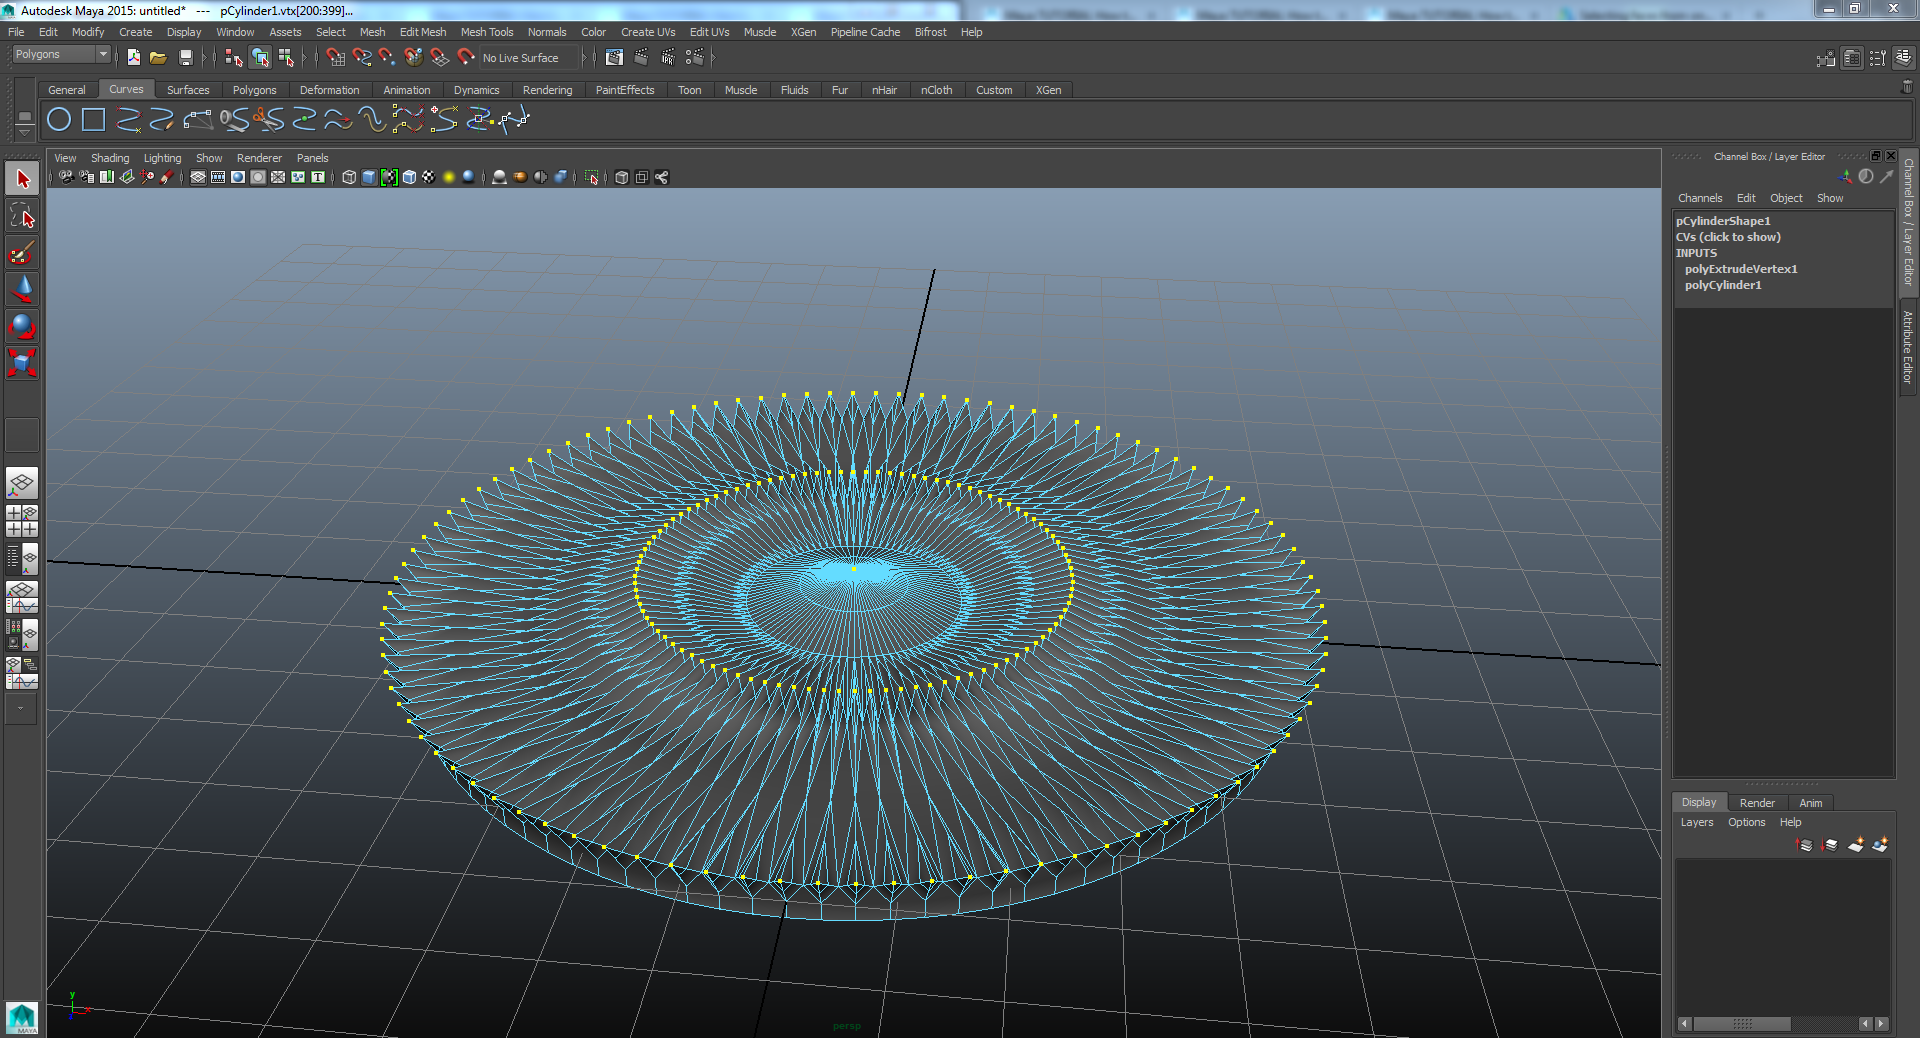Open the Mesh menu
1920x1038 pixels.
click(372, 32)
